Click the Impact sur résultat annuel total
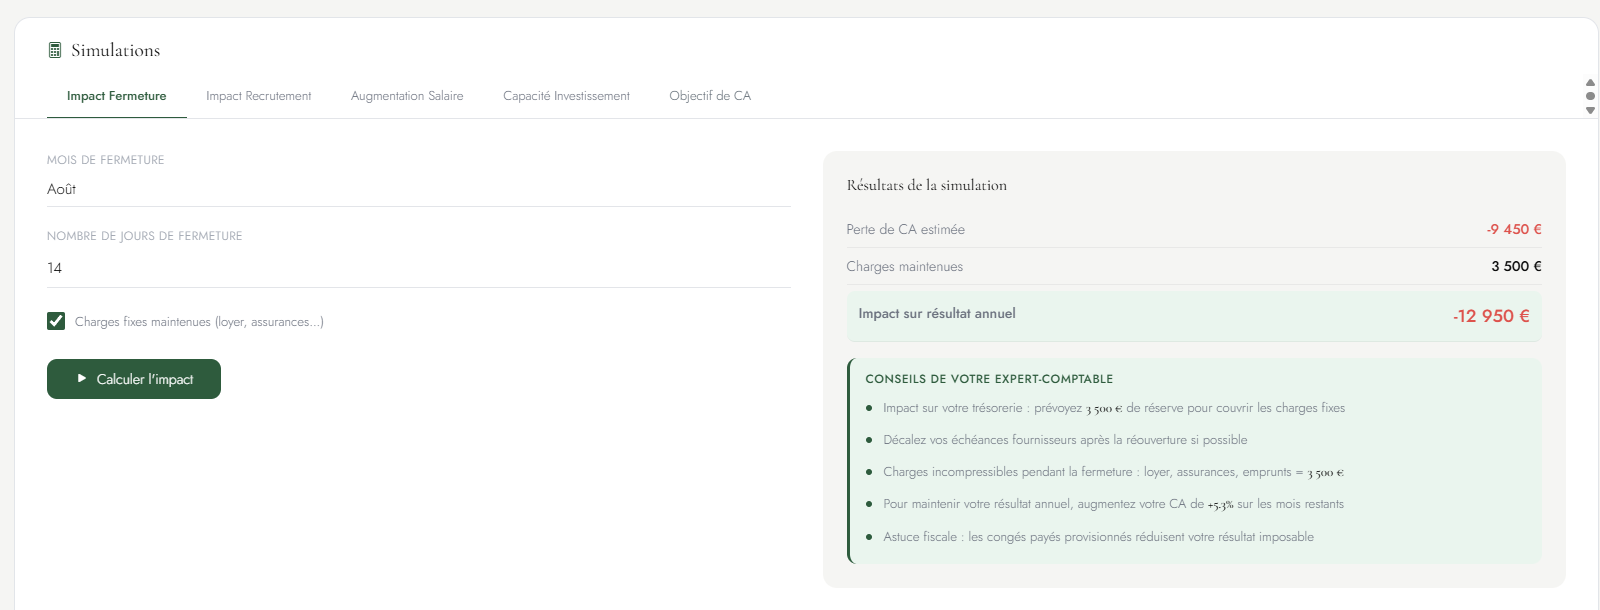Screen dimensions: 1600x610 click(x=1490, y=316)
